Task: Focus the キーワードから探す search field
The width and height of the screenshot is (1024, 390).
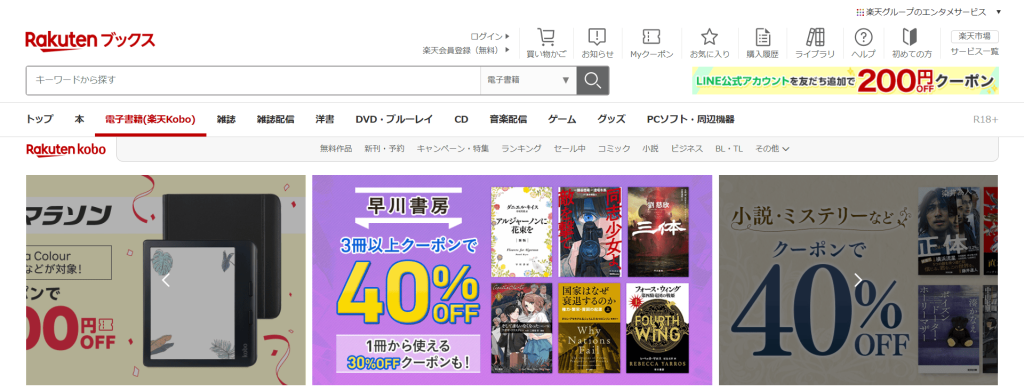Action: point(253,80)
